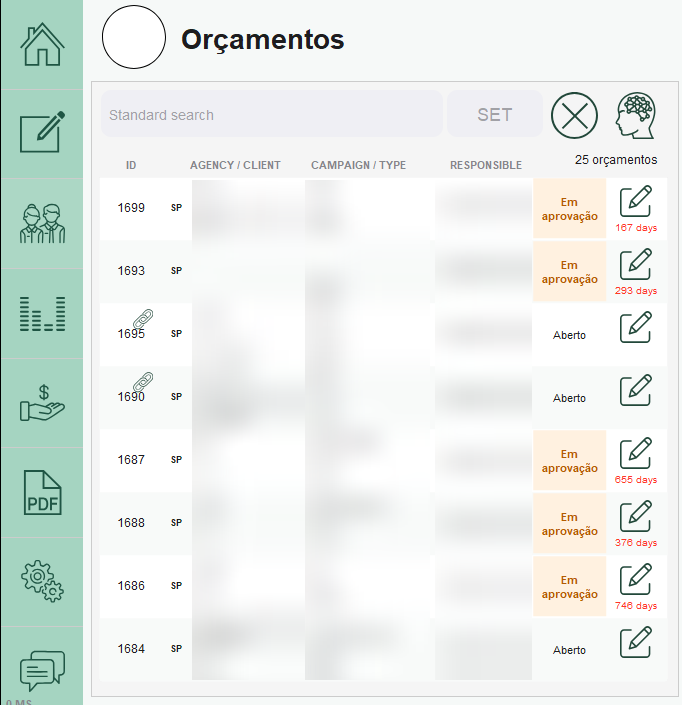
Task: Open the edit/compose sidebar icon
Action: [42, 132]
